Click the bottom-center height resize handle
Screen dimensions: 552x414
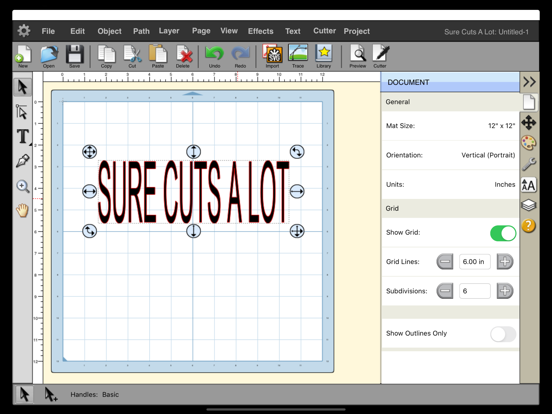point(193,231)
